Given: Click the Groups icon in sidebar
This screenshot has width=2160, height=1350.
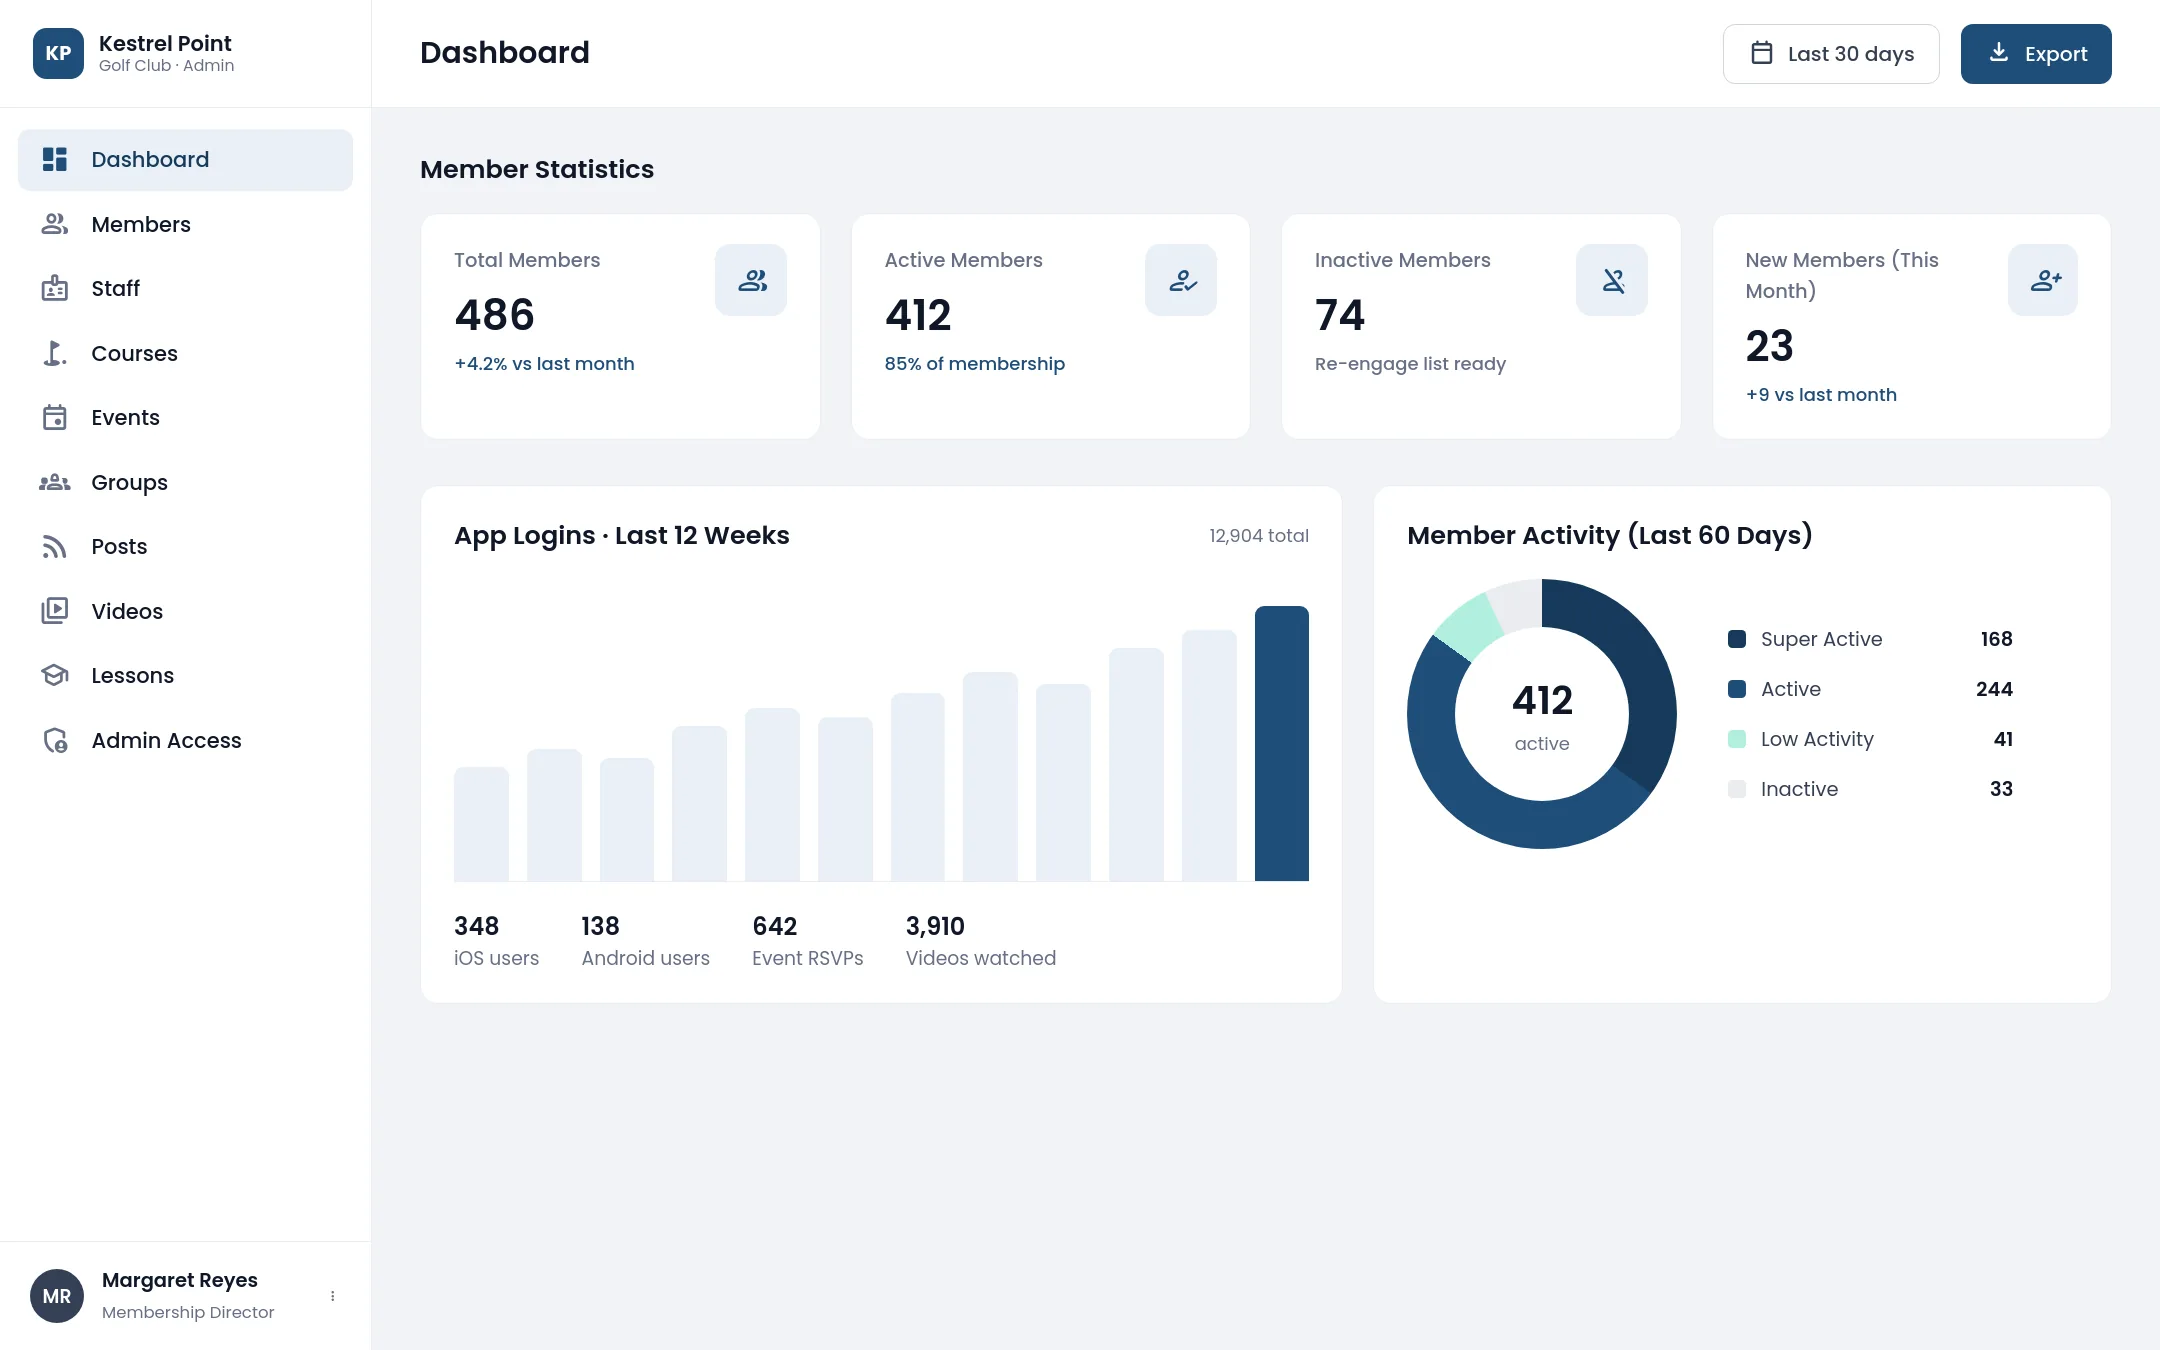Looking at the screenshot, I should (x=55, y=483).
